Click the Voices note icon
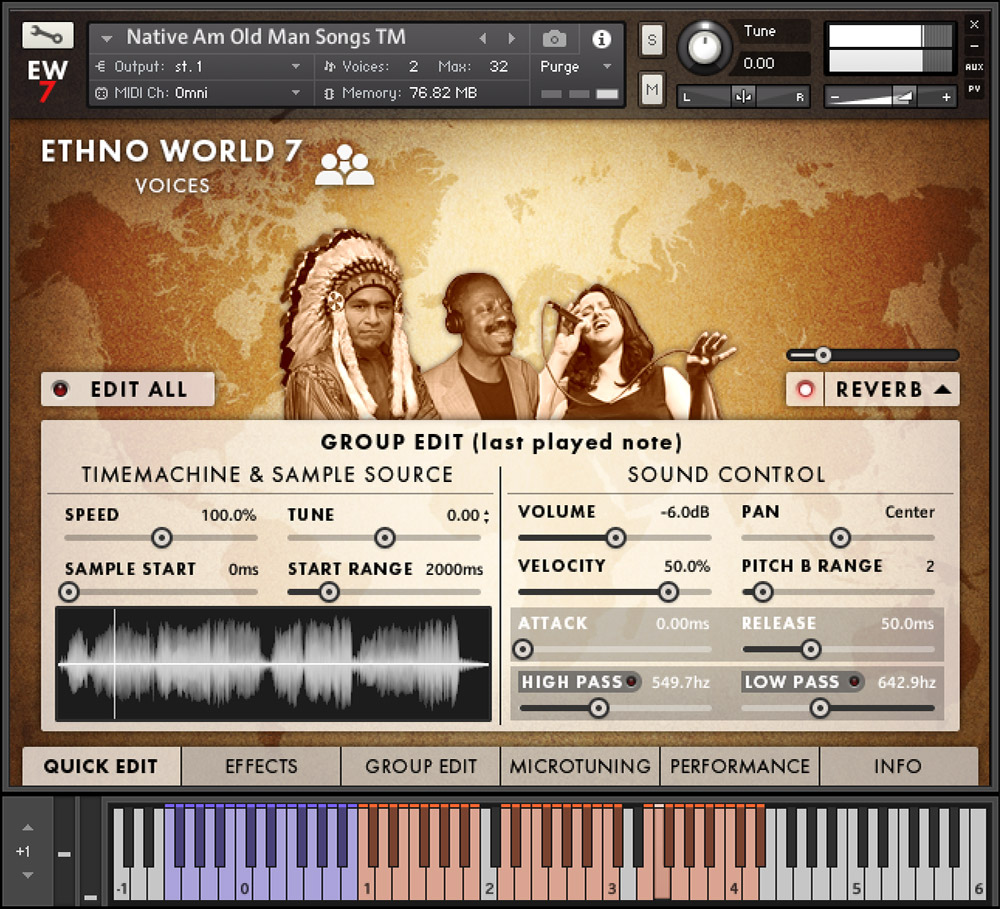This screenshot has width=1000, height=909. tap(329, 66)
